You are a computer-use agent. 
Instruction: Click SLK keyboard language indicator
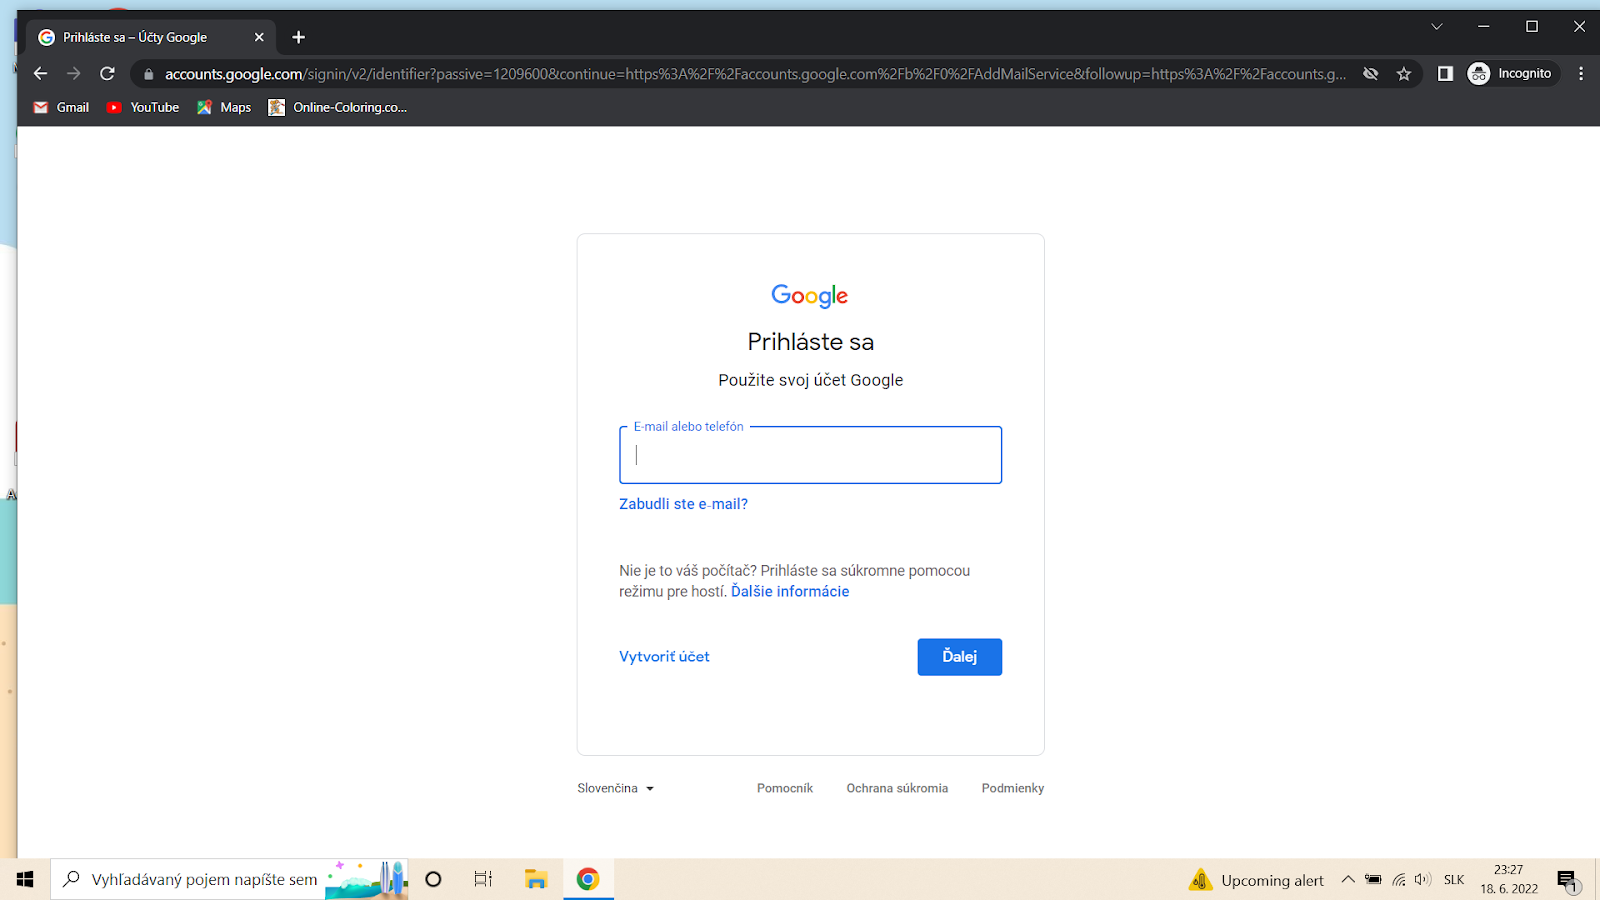pyautogui.click(x=1454, y=880)
